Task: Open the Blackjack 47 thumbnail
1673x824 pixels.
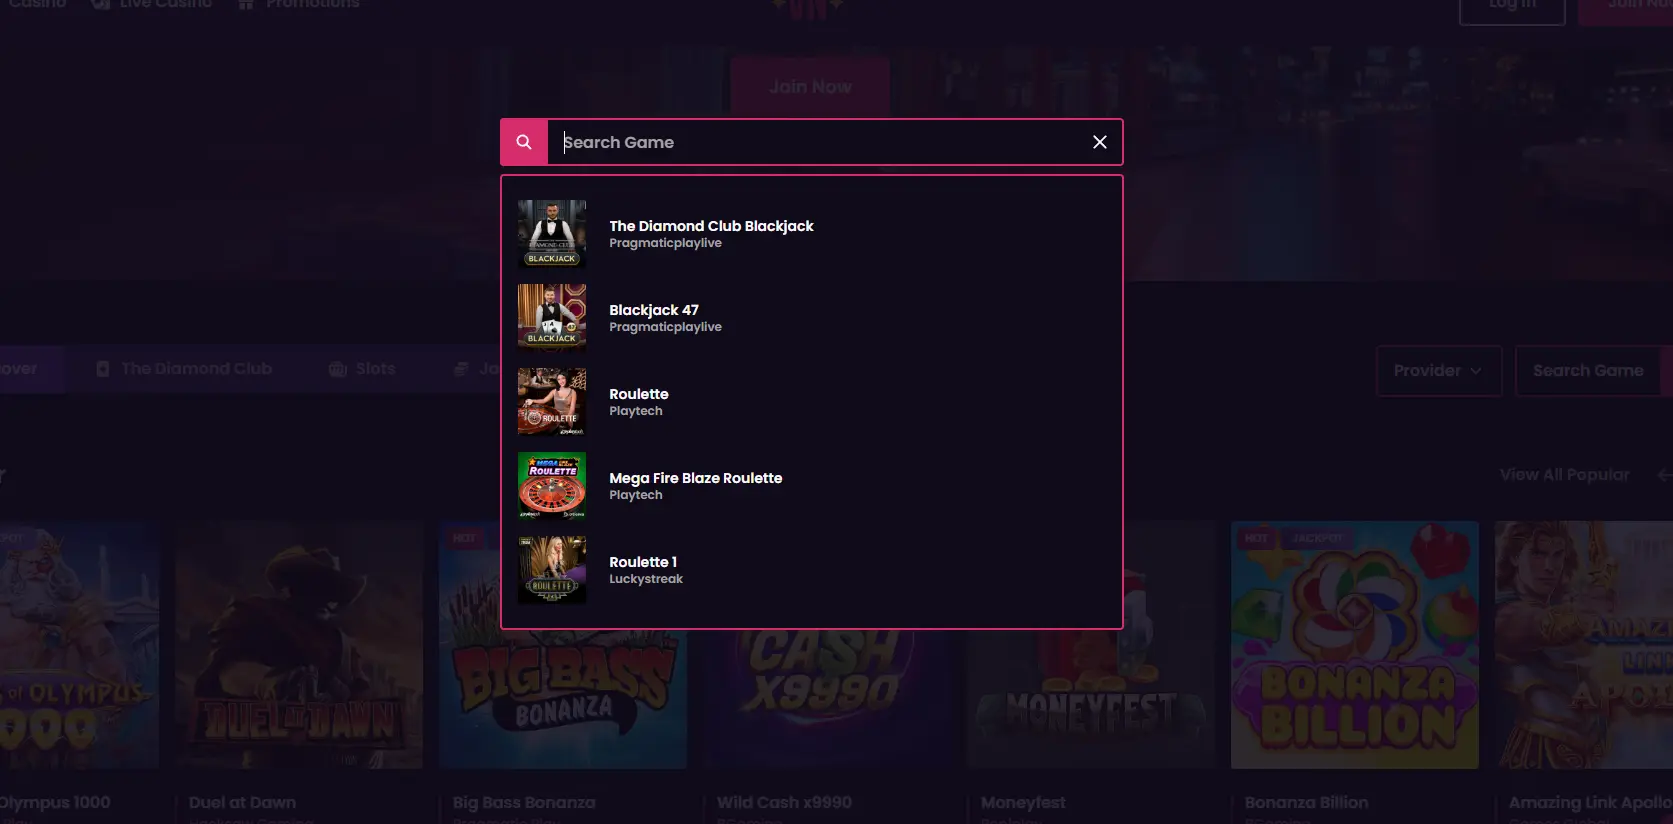Action: [x=552, y=318]
